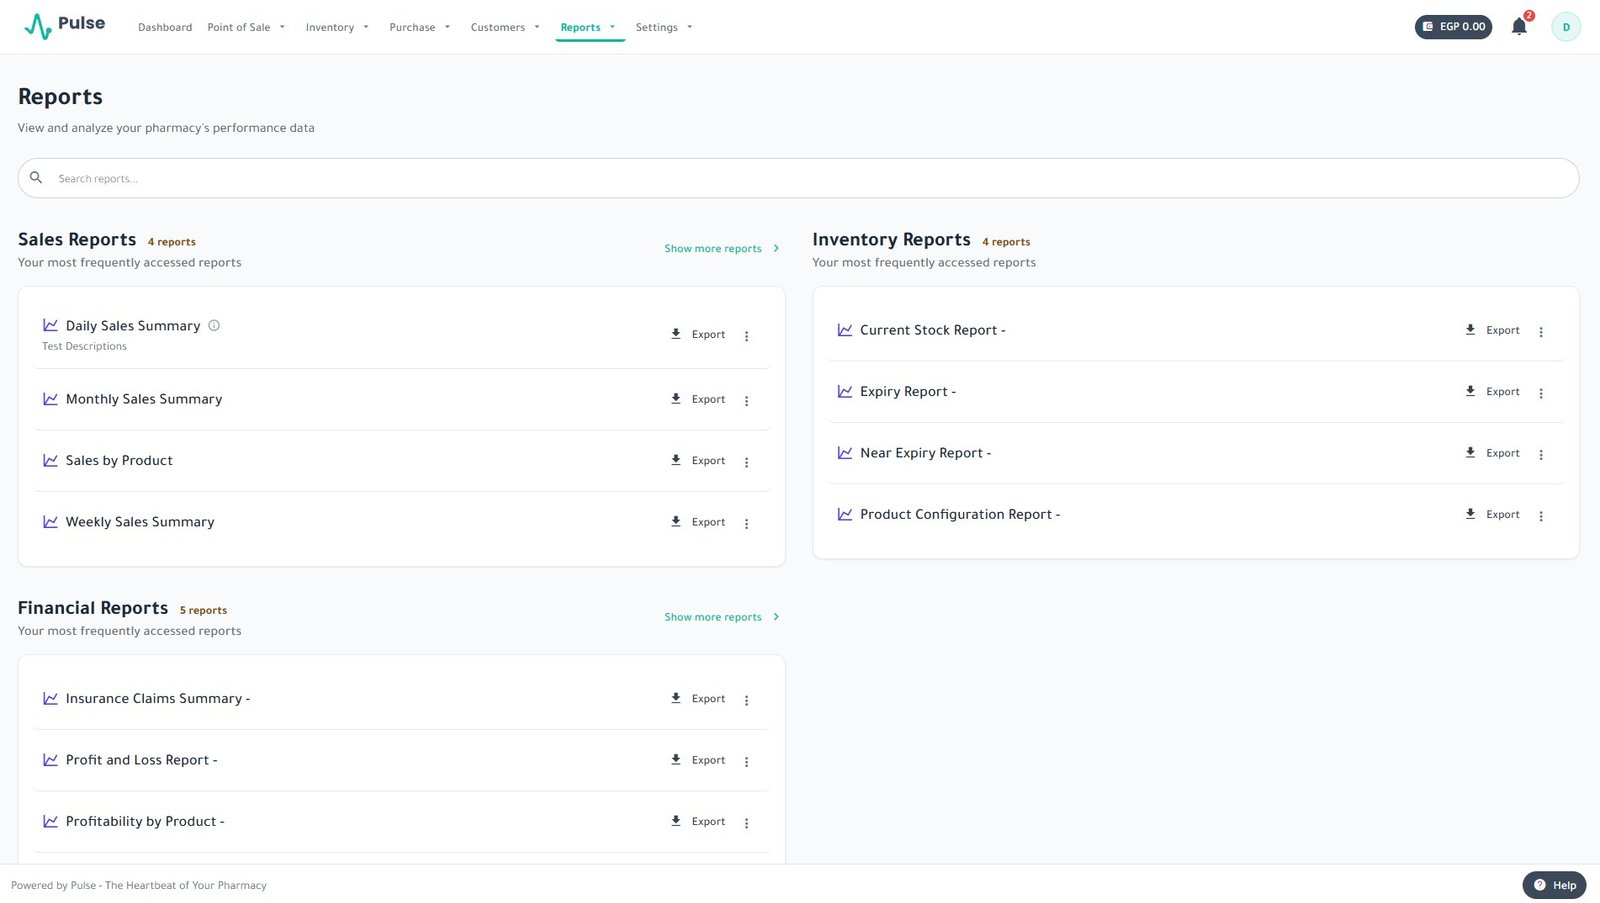Viewport: 1600px width, 903px height.
Task: Click the notification bell icon
Action: coord(1518,27)
